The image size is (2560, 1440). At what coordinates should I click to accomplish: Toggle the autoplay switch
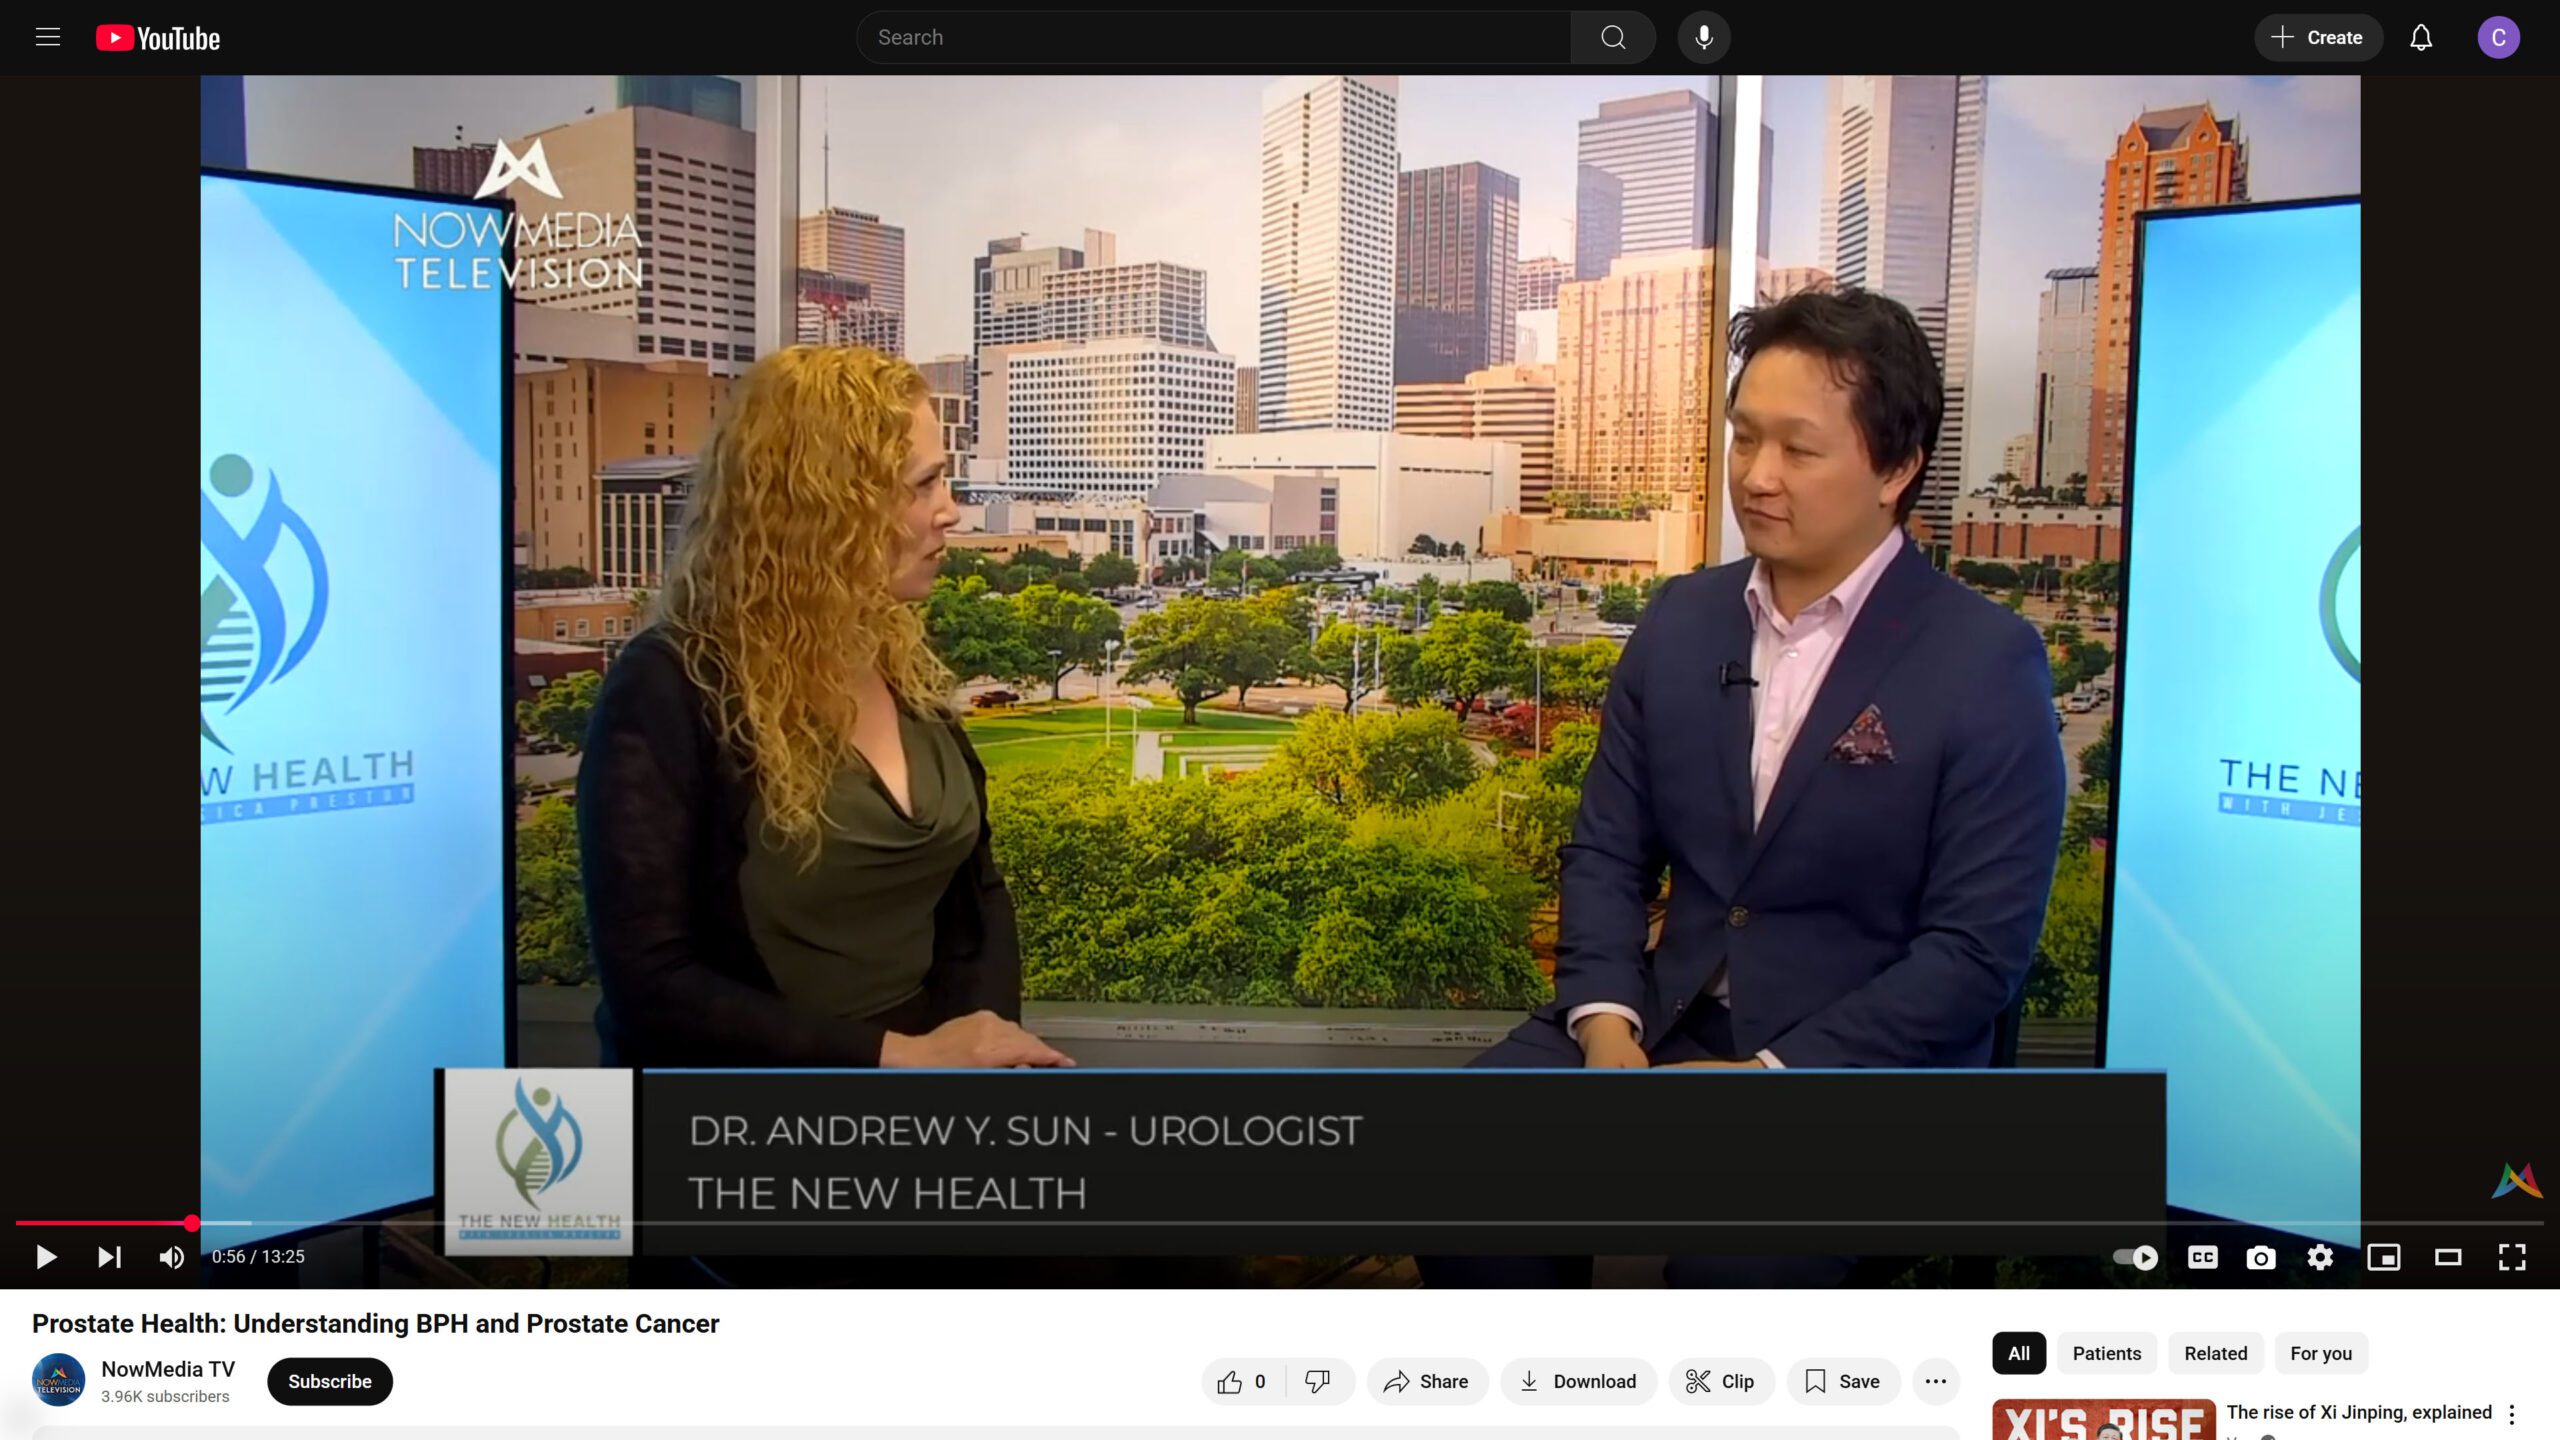coord(2135,1257)
